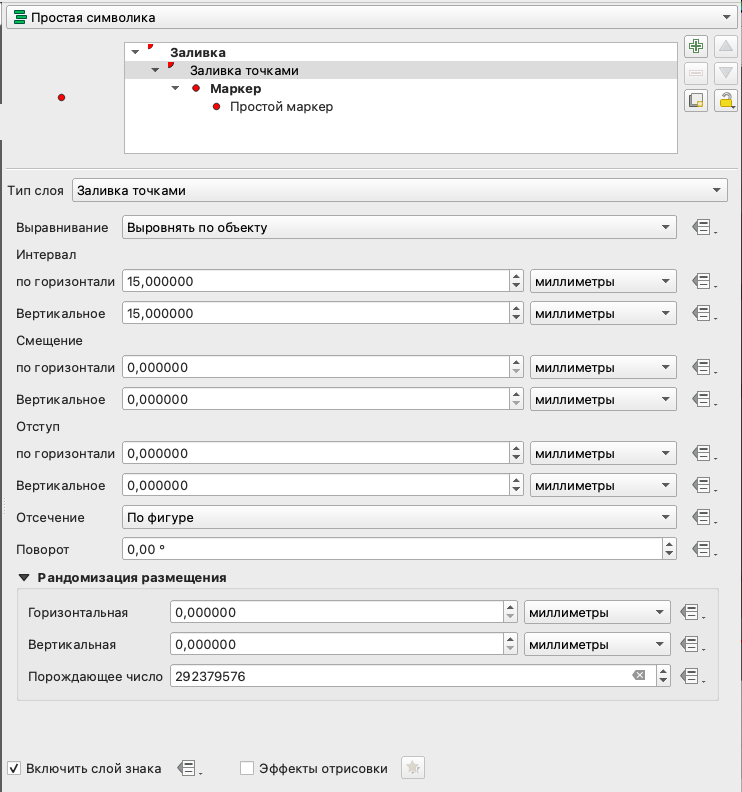Open data-defined override for Порождающее число
The width and height of the screenshot is (742, 792).
(x=690, y=676)
